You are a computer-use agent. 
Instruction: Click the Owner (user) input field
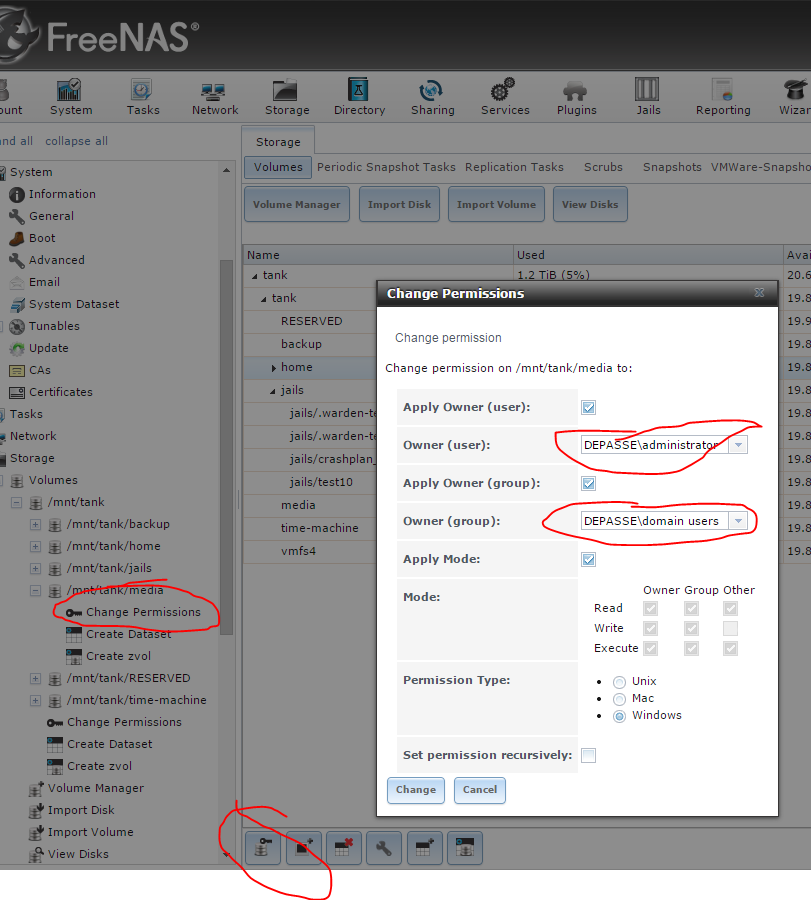[x=655, y=445]
